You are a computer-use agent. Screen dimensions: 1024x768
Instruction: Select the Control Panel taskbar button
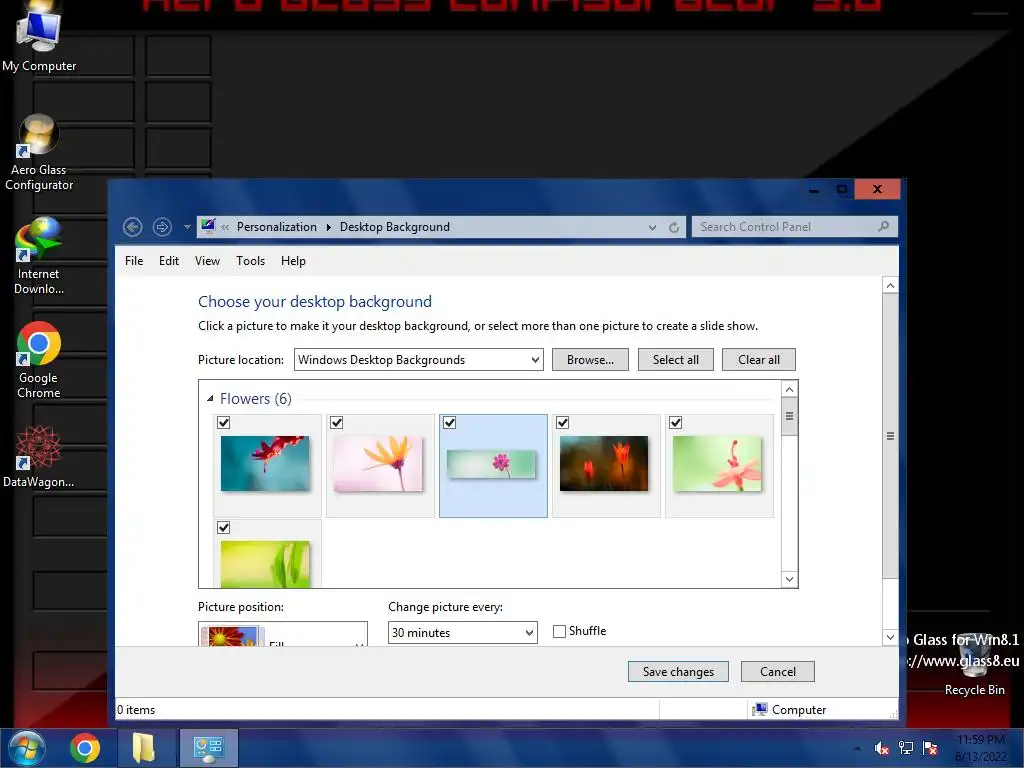coord(208,748)
